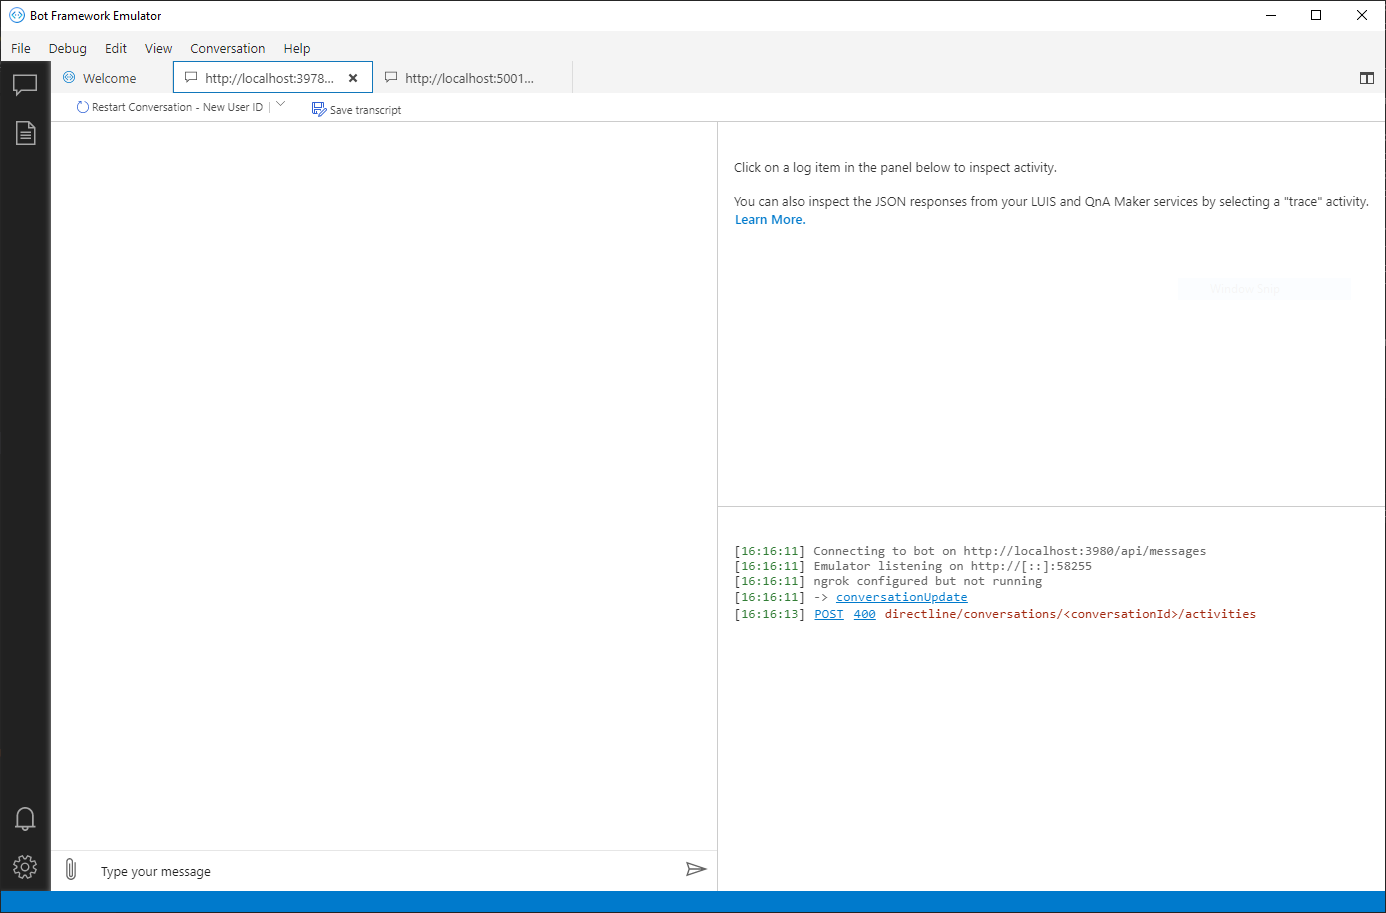
Task: Click the Learn More link
Action: [x=768, y=219]
